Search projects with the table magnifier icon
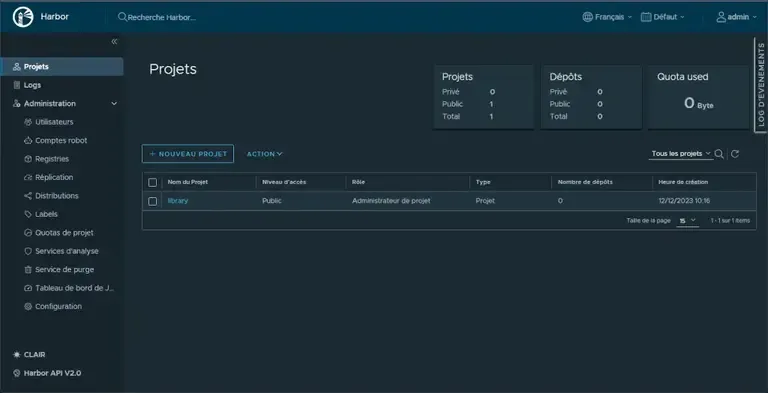Image resolution: width=768 pixels, height=393 pixels. tap(719, 154)
